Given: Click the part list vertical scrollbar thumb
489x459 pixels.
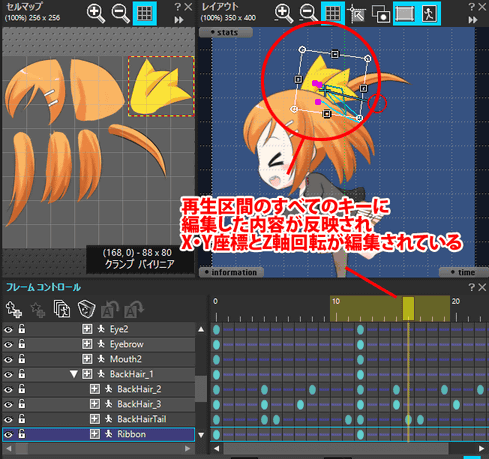Looking at the screenshot, I should (x=201, y=389).
